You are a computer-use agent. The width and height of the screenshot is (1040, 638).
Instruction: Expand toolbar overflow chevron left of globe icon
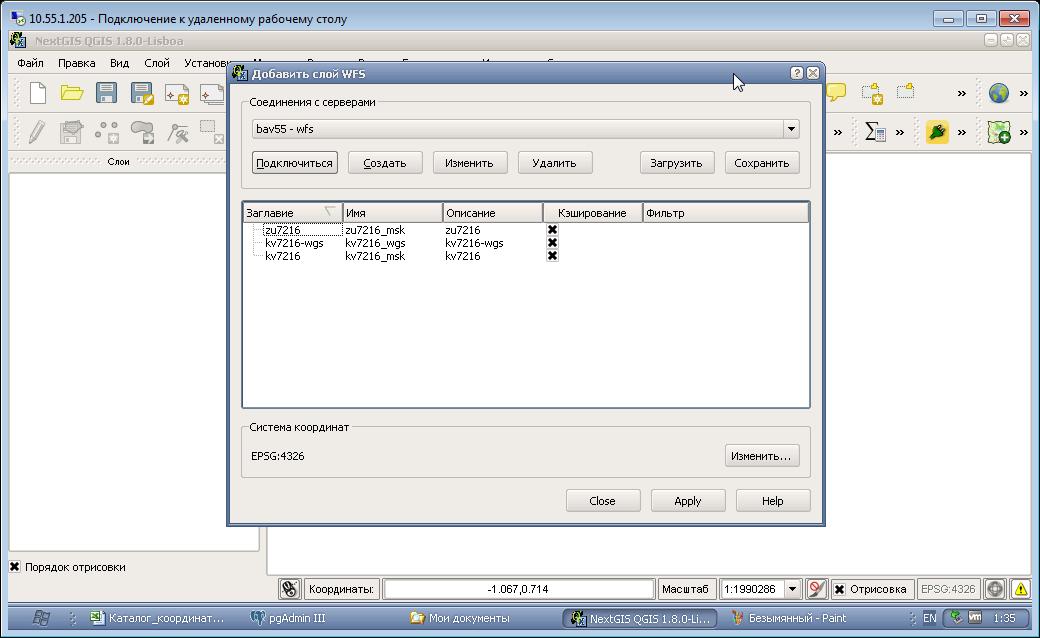tap(962, 94)
